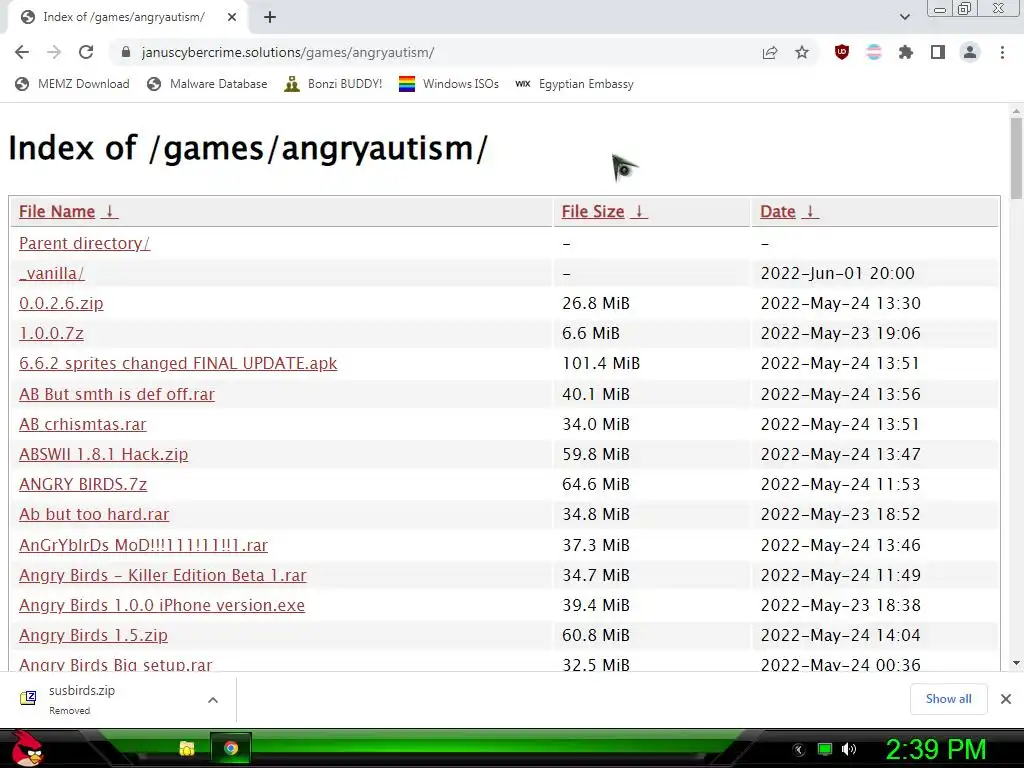Click the Chrome taskbar icon
The width and height of the screenshot is (1024, 768).
coord(231,748)
